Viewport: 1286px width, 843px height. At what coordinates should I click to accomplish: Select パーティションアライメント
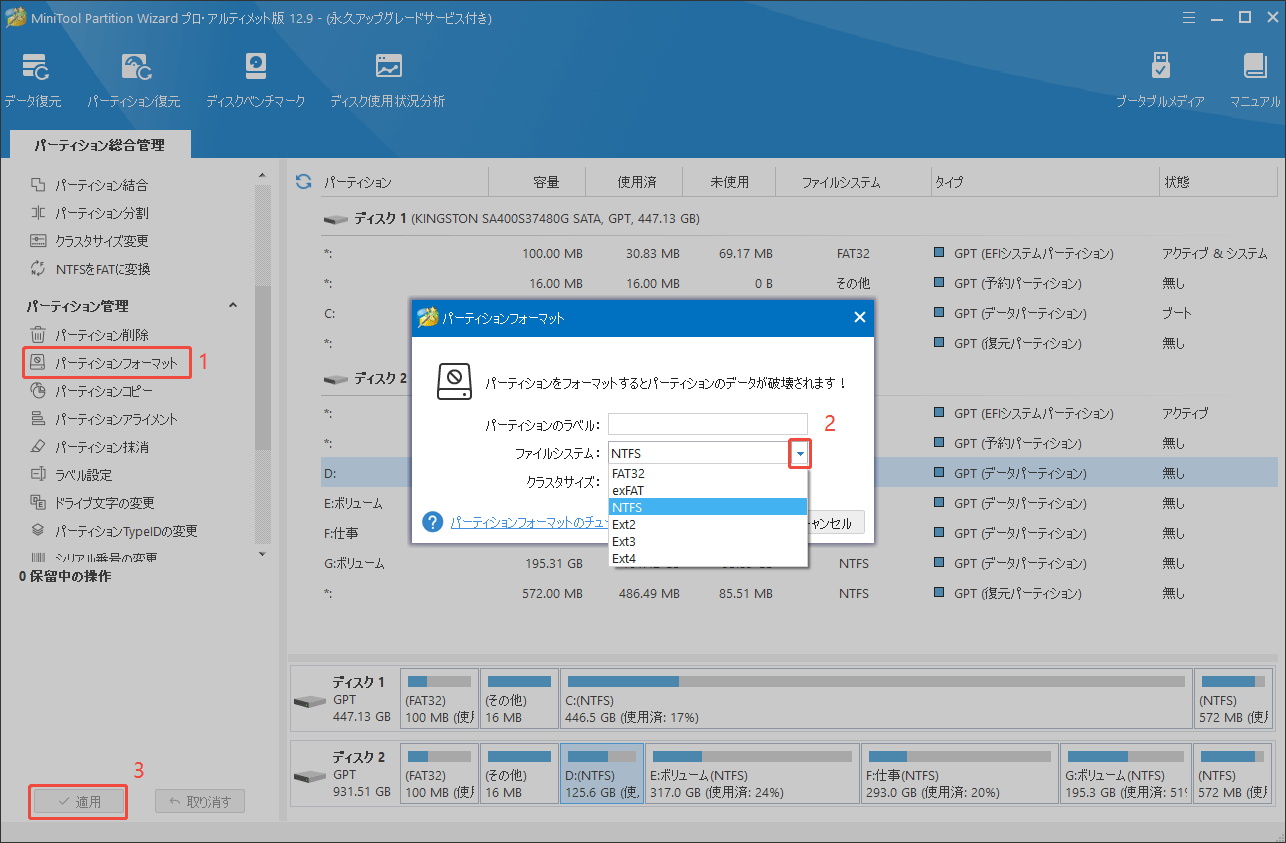pyautogui.click(x=115, y=419)
